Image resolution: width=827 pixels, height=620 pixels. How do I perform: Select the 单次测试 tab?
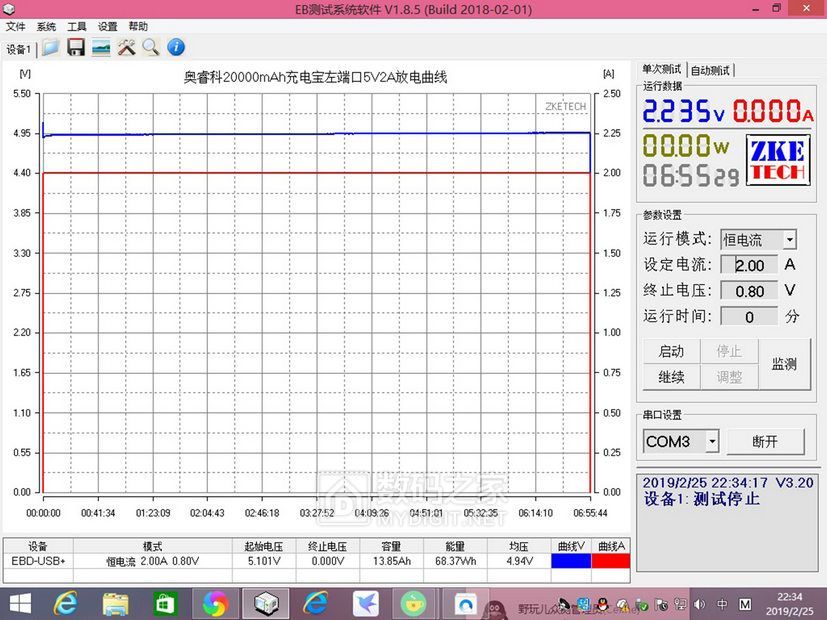coord(661,69)
